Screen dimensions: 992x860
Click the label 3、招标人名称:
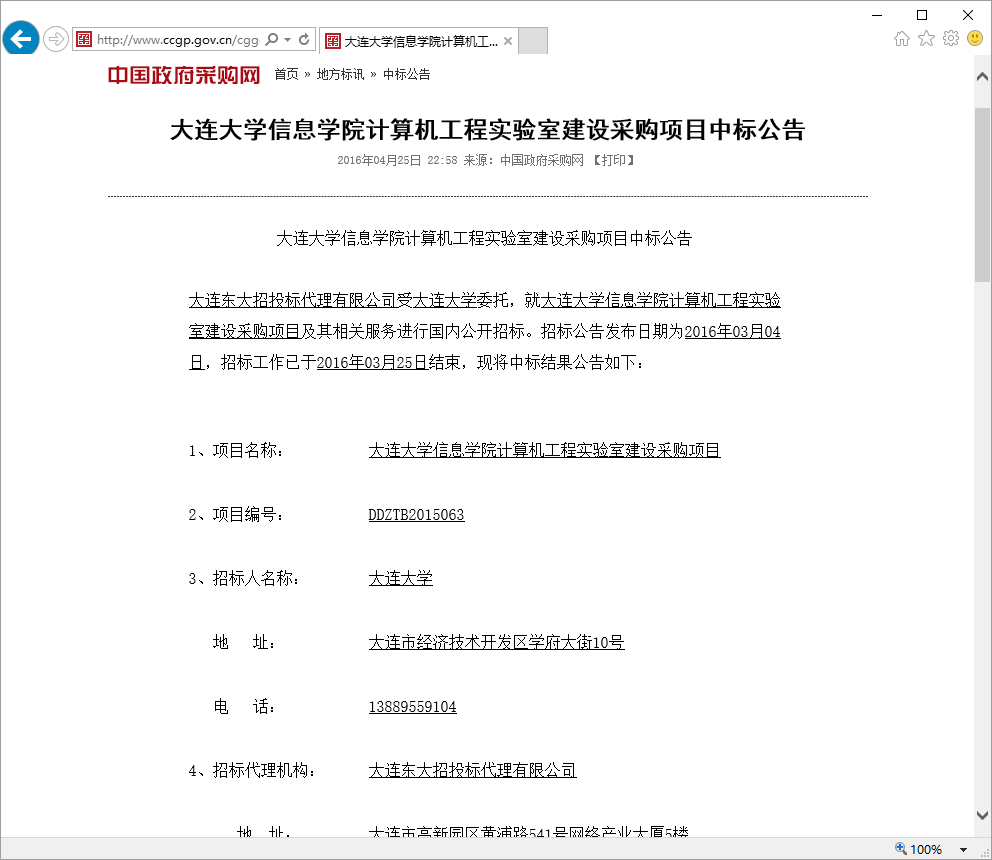click(244, 578)
